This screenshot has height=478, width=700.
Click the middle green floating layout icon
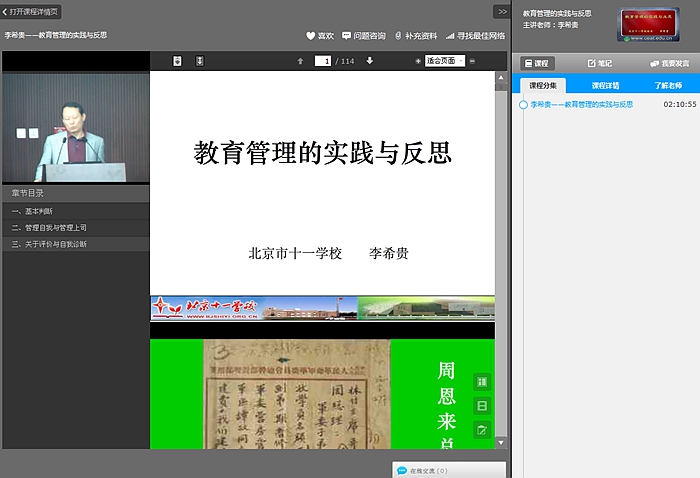pos(482,406)
